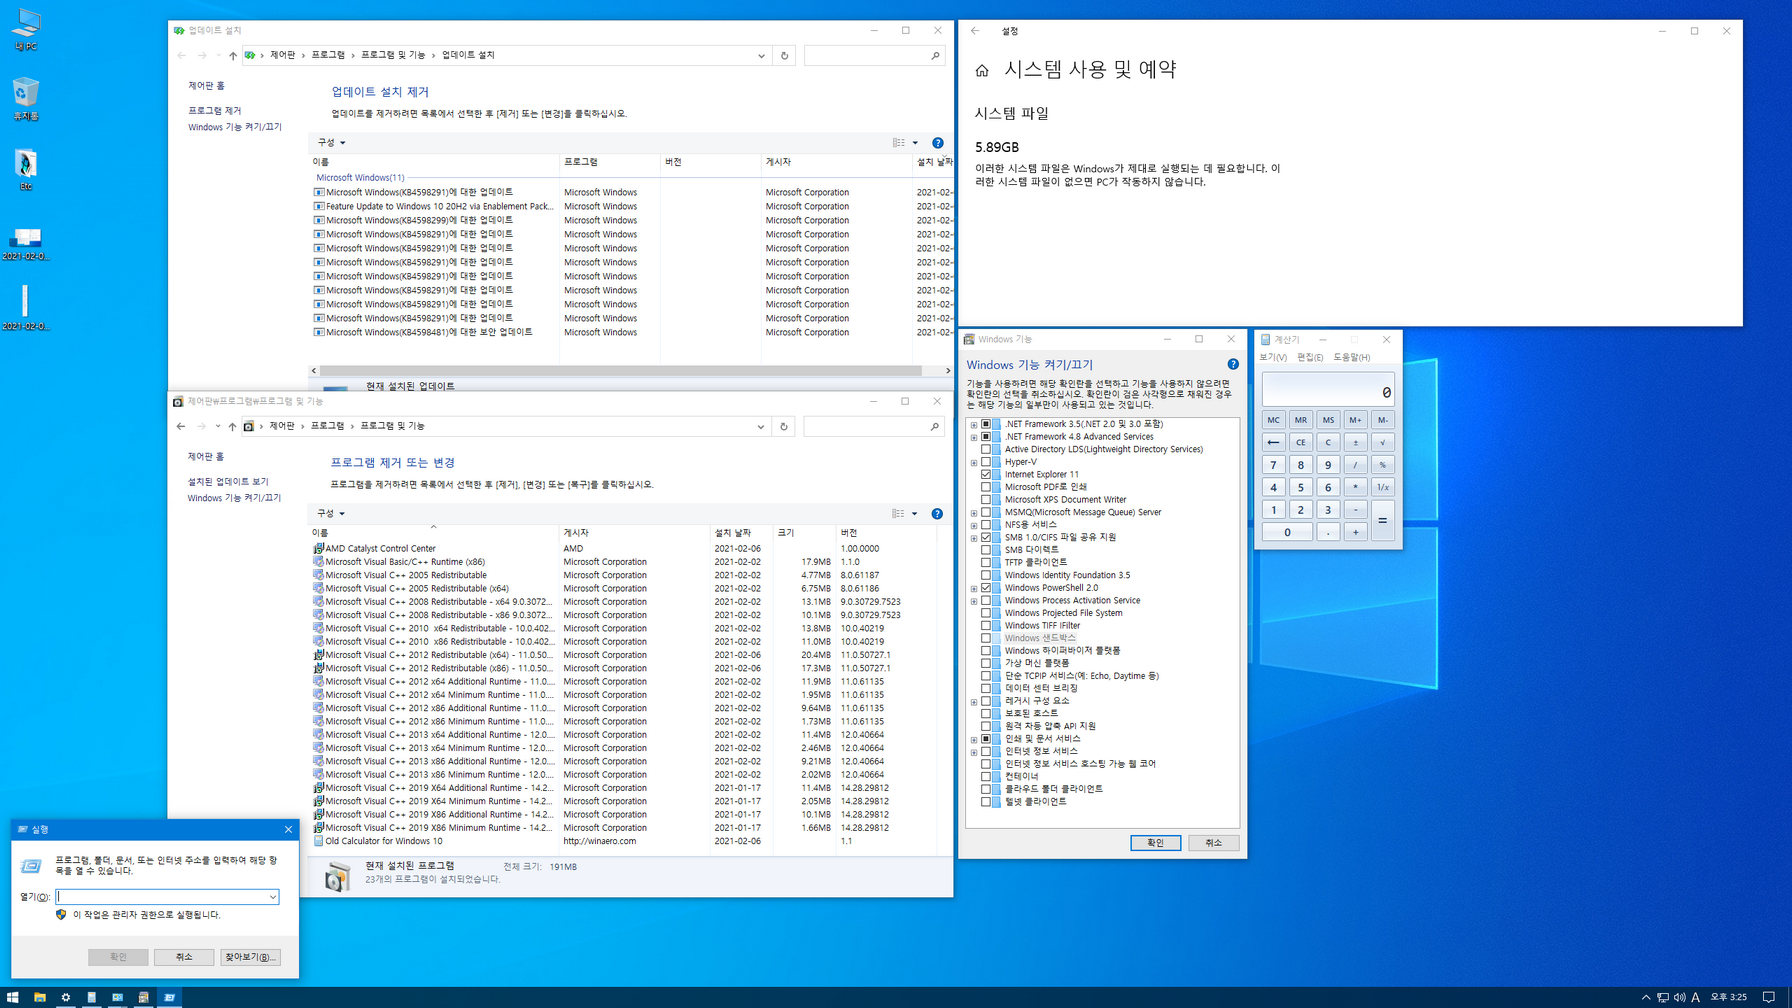
Task: Check TFTP 클라이언트 feature
Action: point(986,563)
